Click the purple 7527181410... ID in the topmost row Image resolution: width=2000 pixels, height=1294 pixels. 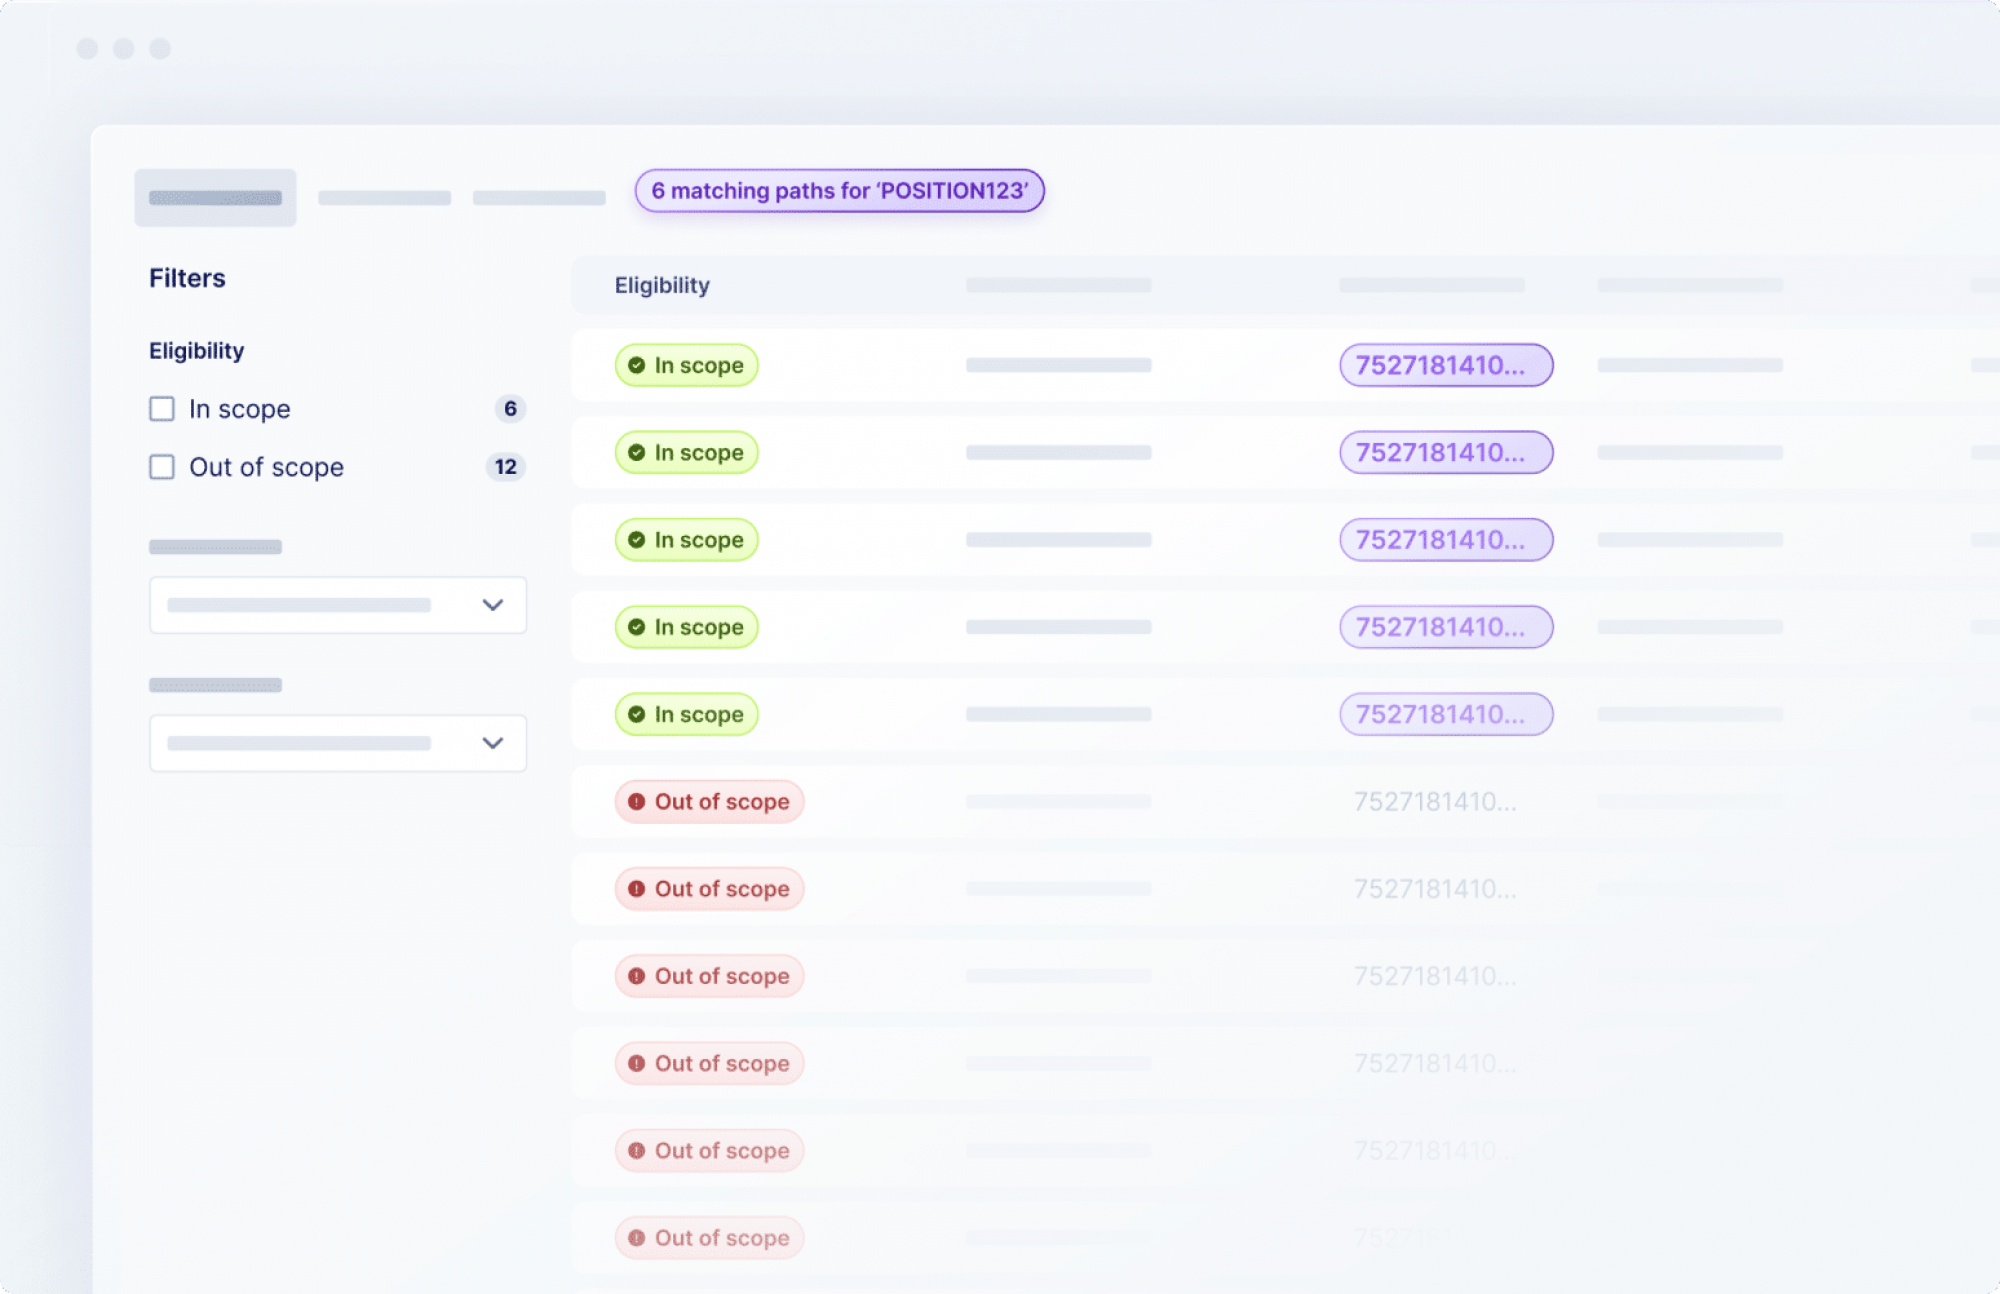pyautogui.click(x=1446, y=365)
